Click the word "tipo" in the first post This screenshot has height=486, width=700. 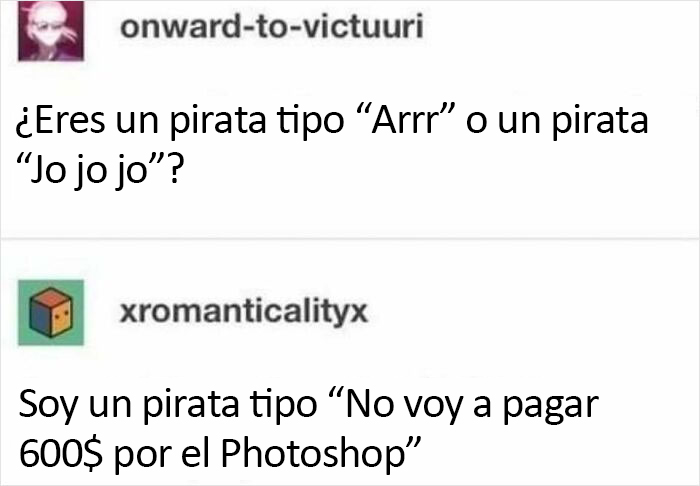click(x=310, y=121)
